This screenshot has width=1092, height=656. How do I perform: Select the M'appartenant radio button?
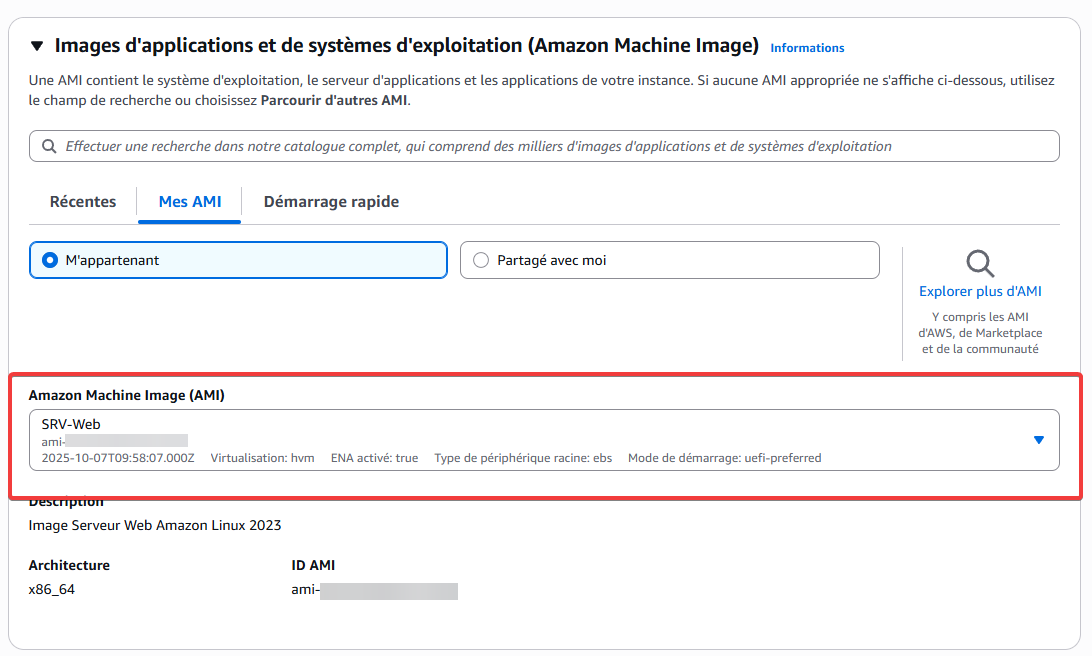pyautogui.click(x=50, y=260)
